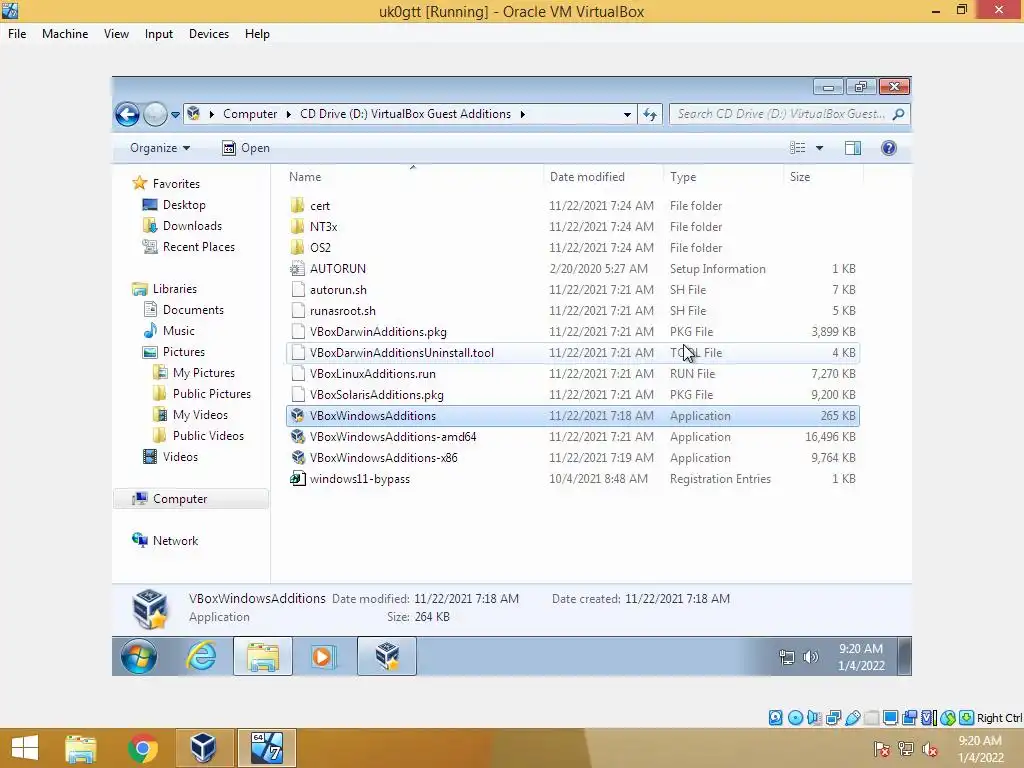Select VBoxWindowsAdditions-amd64 application icon
This screenshot has height=768, width=1024.
coord(298,436)
